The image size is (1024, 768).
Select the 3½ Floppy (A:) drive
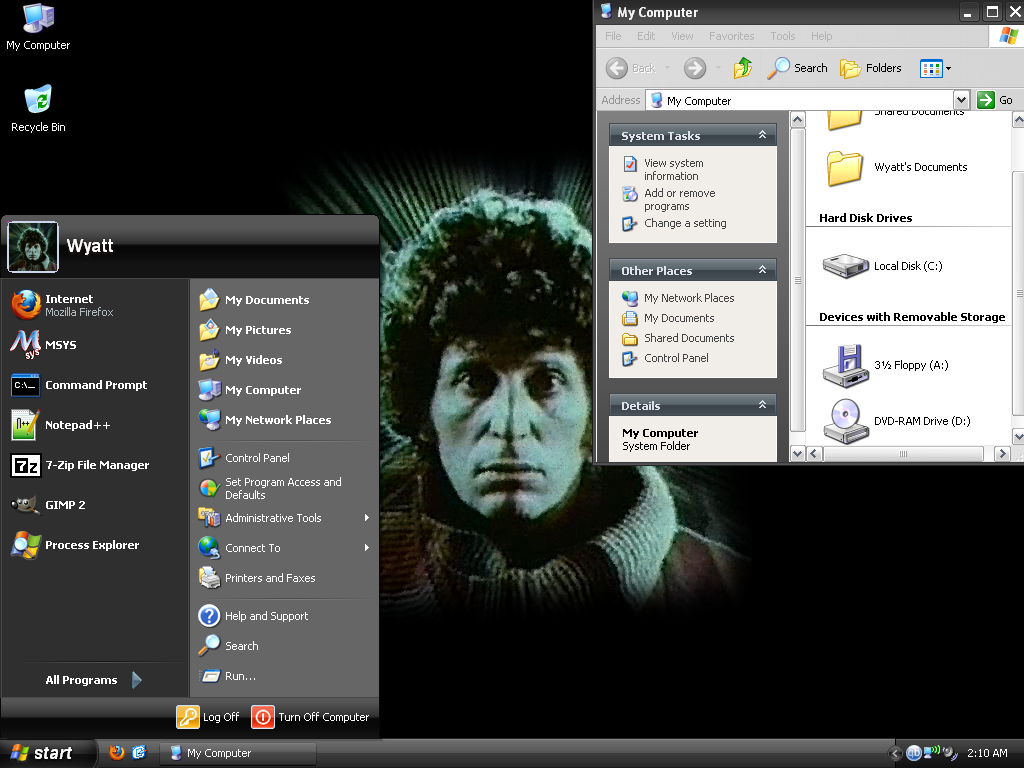coord(885,365)
